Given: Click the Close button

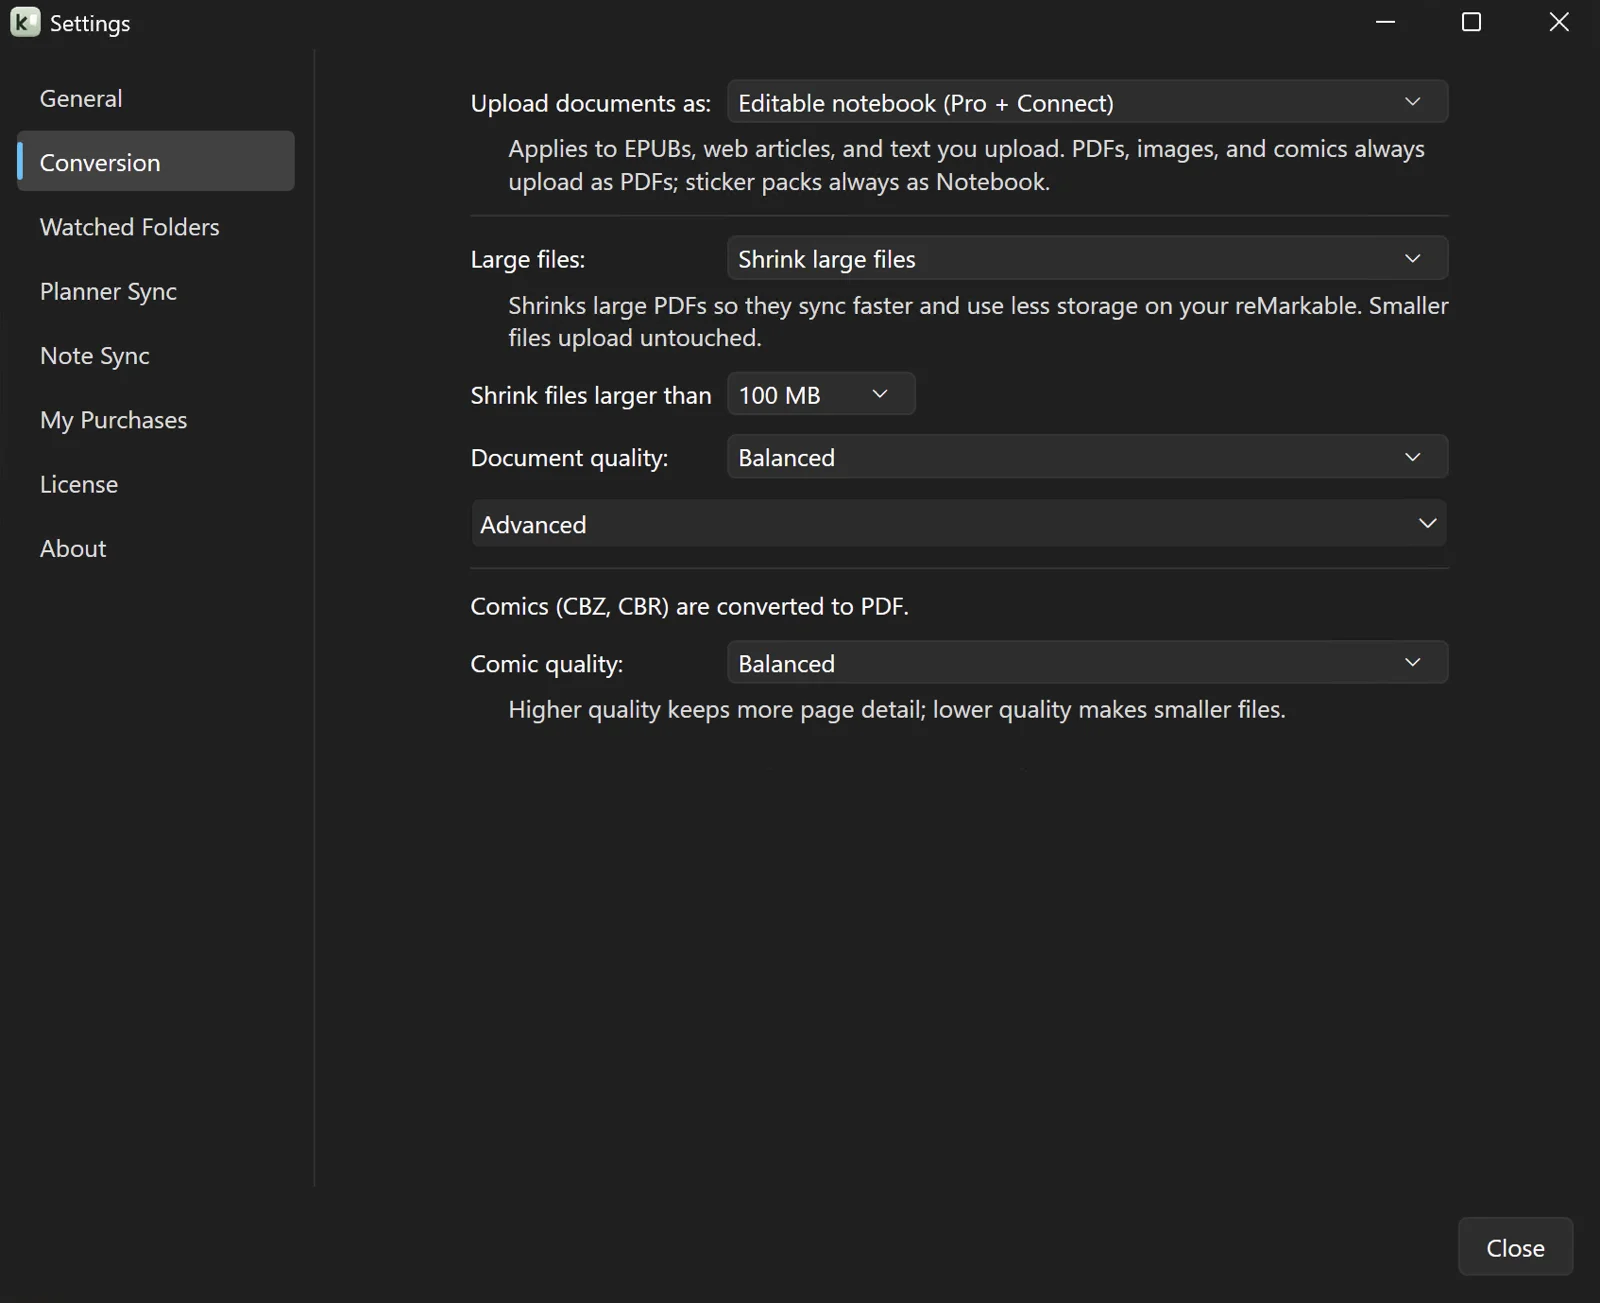Looking at the screenshot, I should pyautogui.click(x=1515, y=1247).
